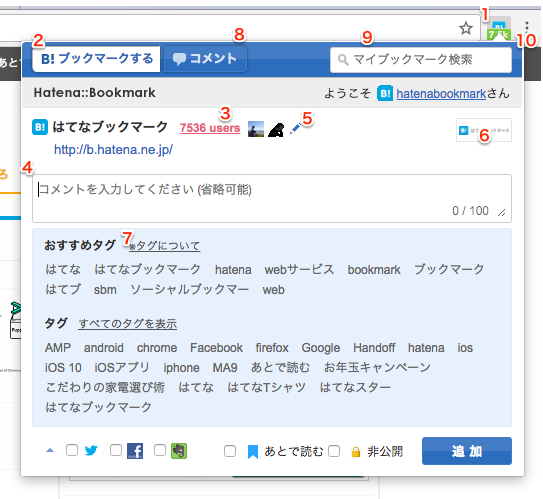Image resolution: width=543 pixels, height=499 pixels.
Task: Select the はてなTシャツ tag
Action: [266, 387]
